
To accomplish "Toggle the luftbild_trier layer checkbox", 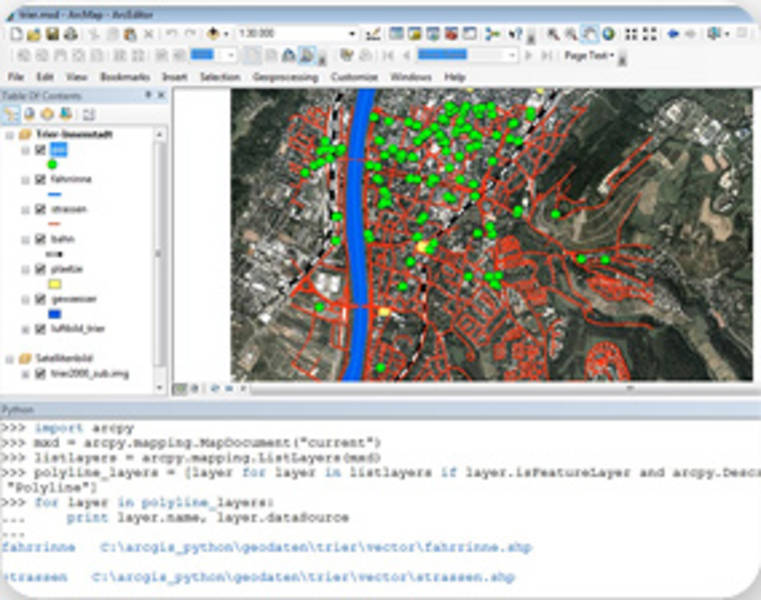I will 40,330.
